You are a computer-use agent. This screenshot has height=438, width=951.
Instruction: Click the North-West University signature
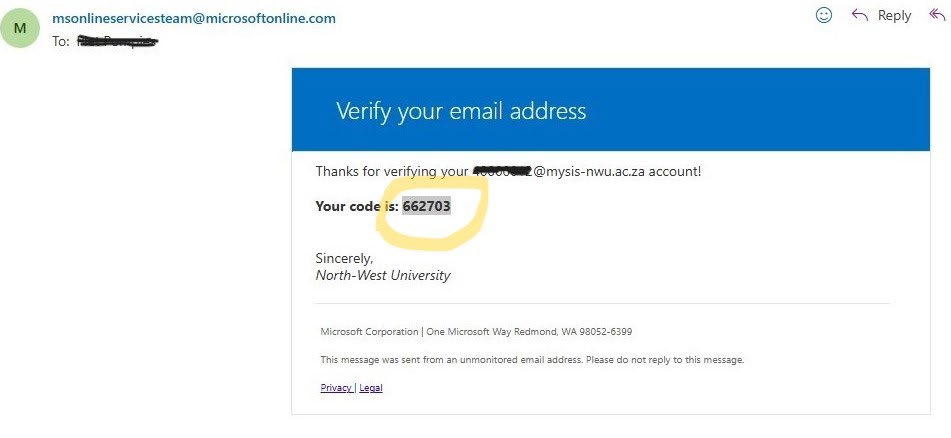tap(383, 275)
